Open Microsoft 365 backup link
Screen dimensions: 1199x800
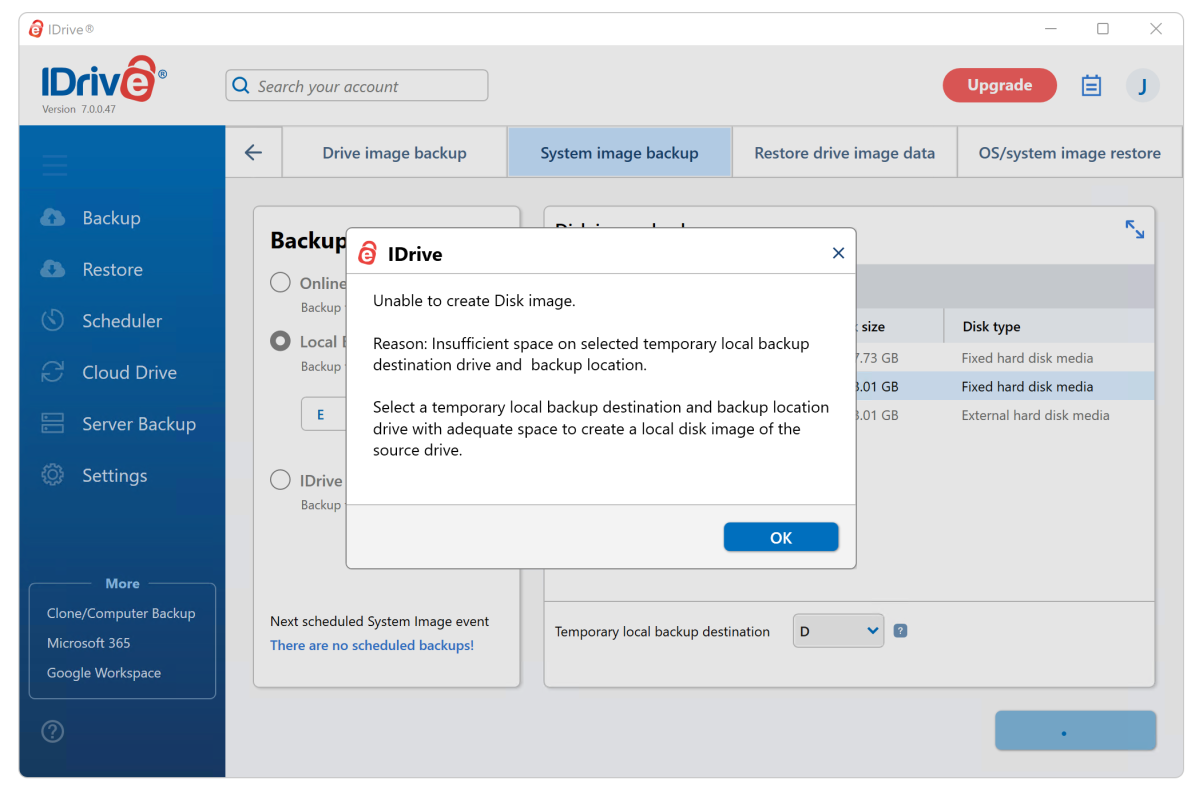[x=89, y=643]
